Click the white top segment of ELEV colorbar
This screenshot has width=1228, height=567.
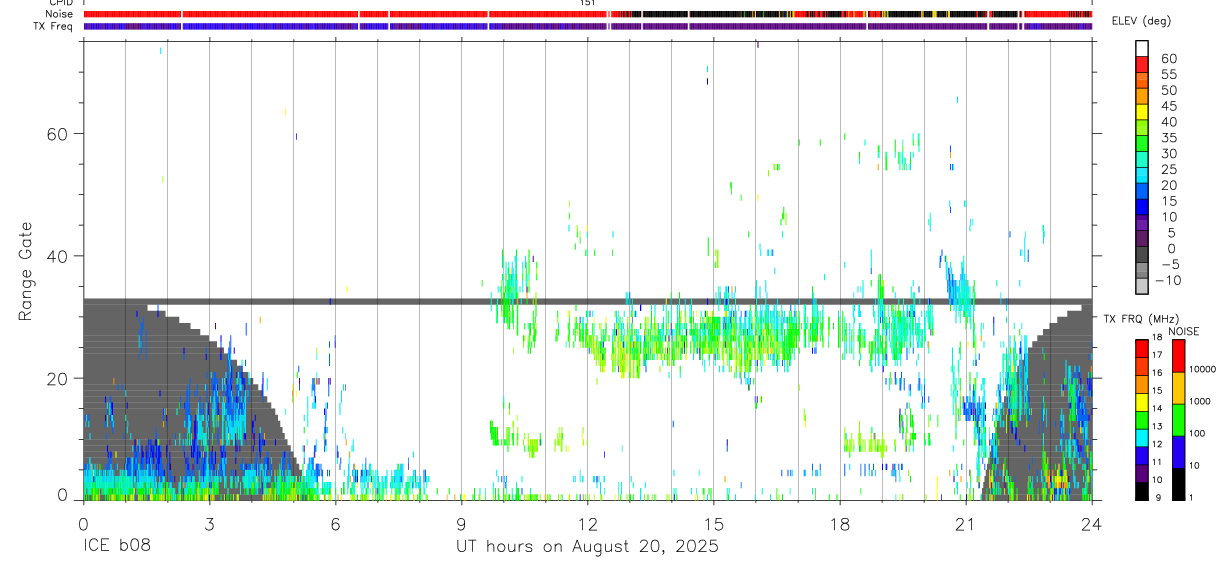coord(1142,48)
